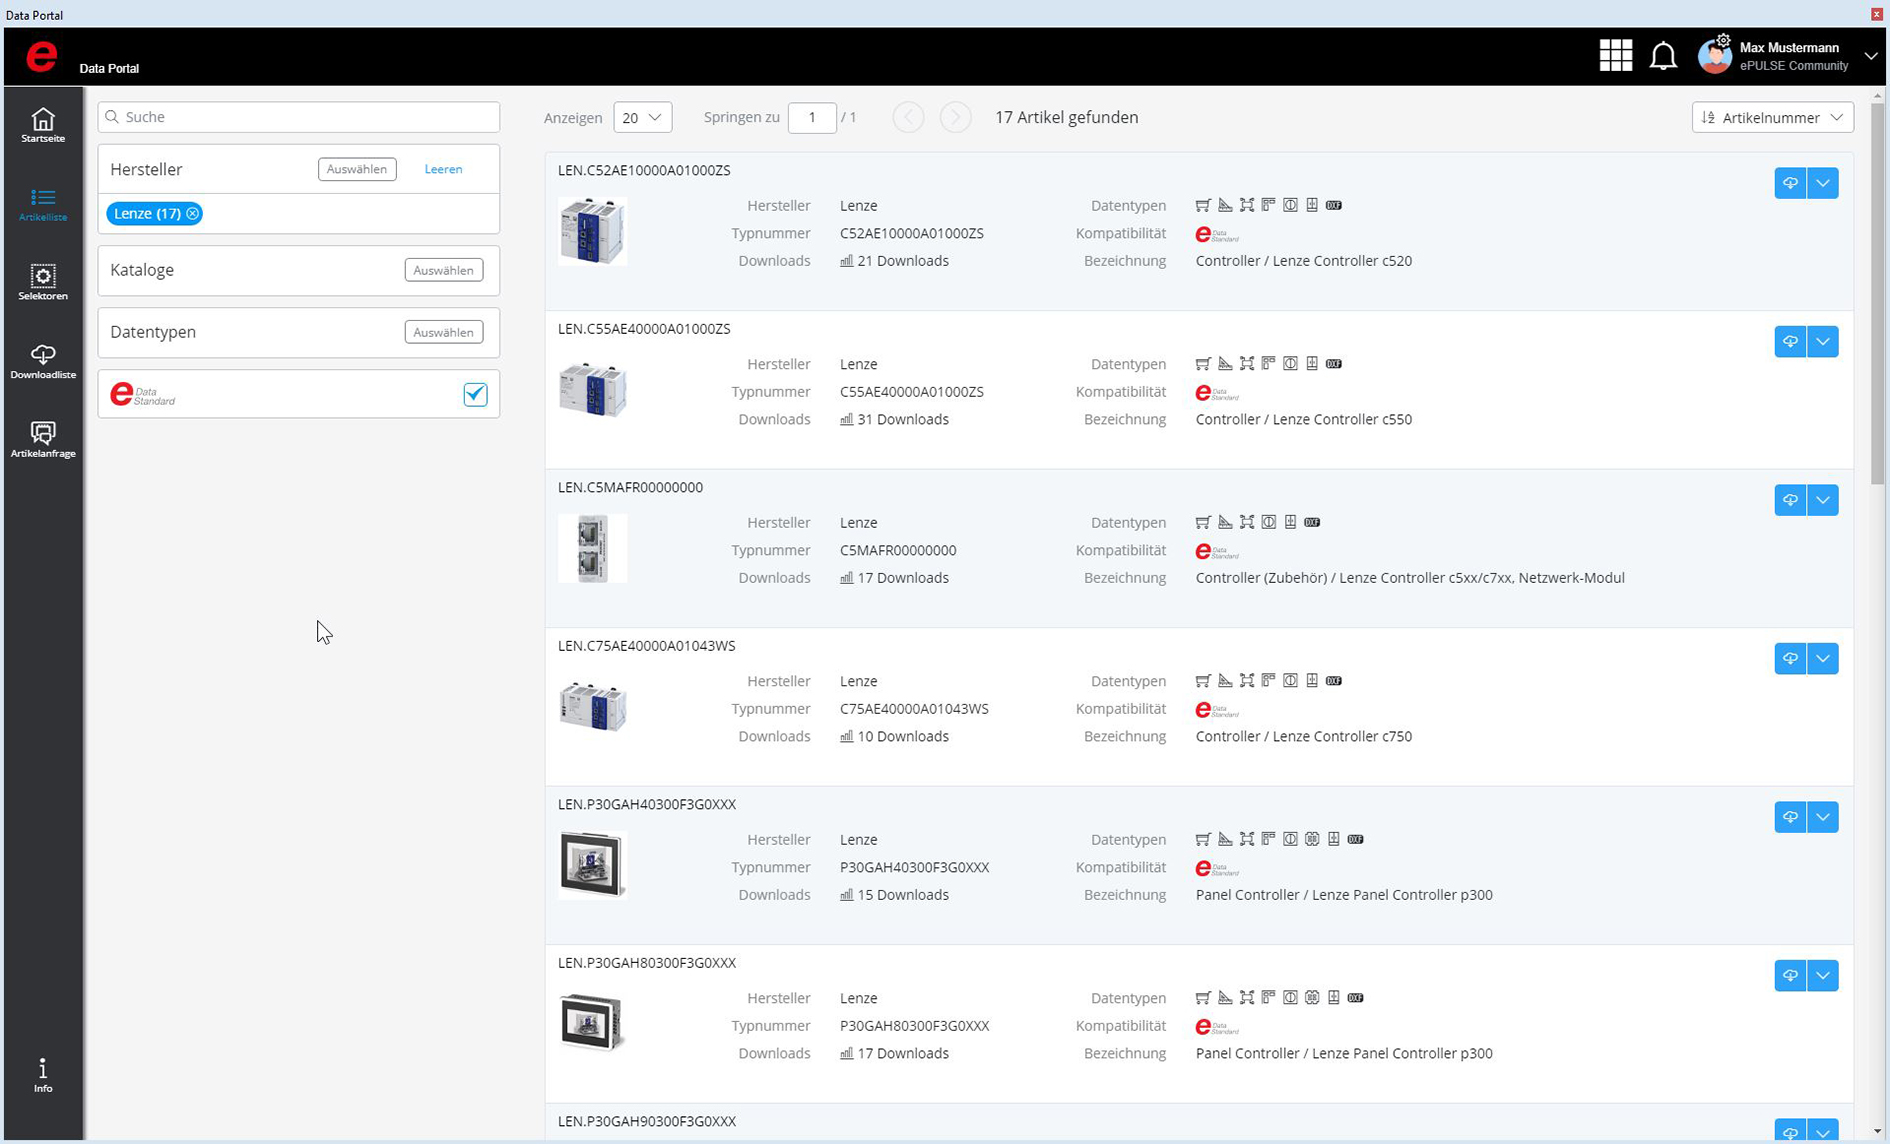Click the DXF data type icon on LEN.C52AE10000A01000ZS
Screen dimensions: 1890x1144
point(1333,205)
